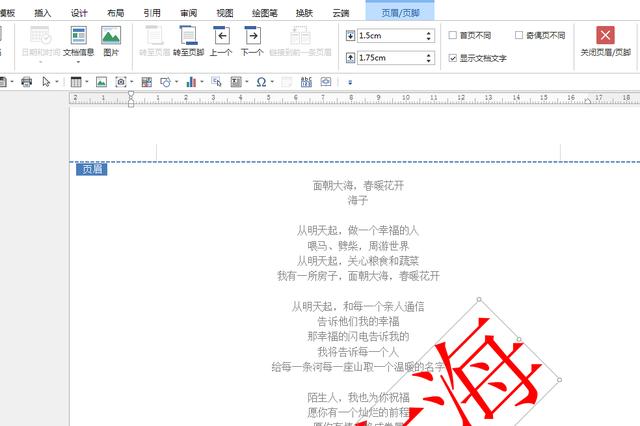Click the text box icon

236,82
